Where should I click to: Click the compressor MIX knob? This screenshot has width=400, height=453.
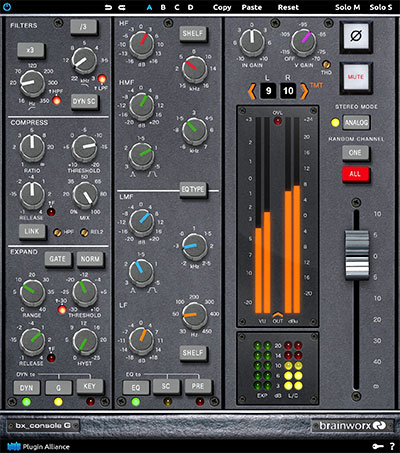[x=85, y=195]
